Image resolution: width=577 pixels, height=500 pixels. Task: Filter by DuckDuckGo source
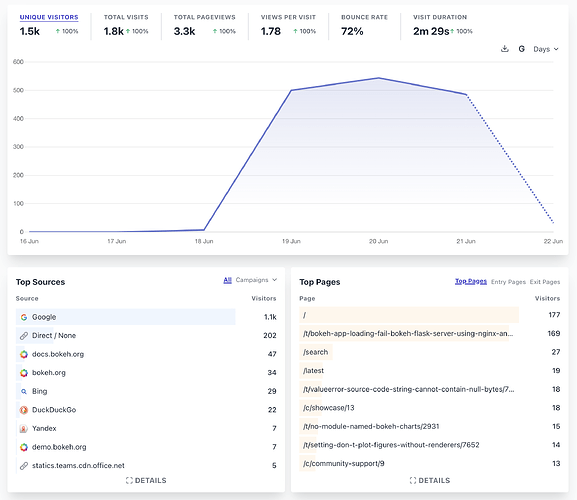[146, 410]
